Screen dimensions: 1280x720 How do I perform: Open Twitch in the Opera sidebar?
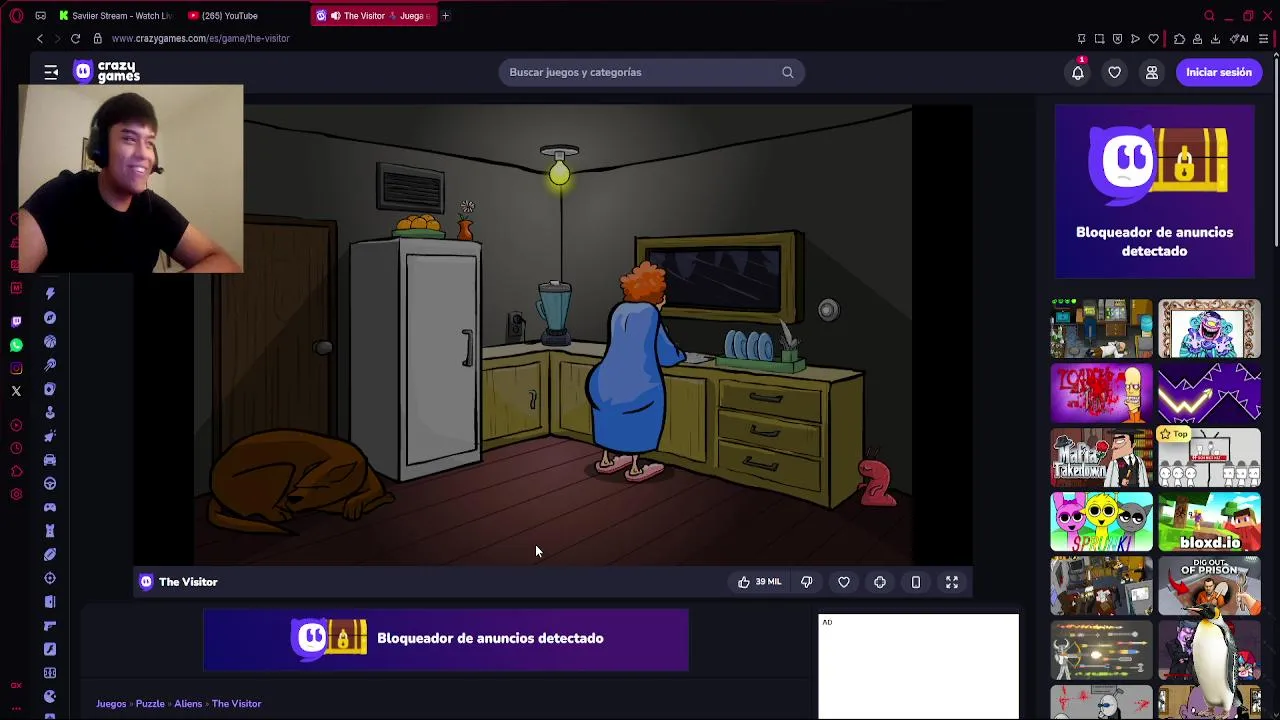[16, 321]
